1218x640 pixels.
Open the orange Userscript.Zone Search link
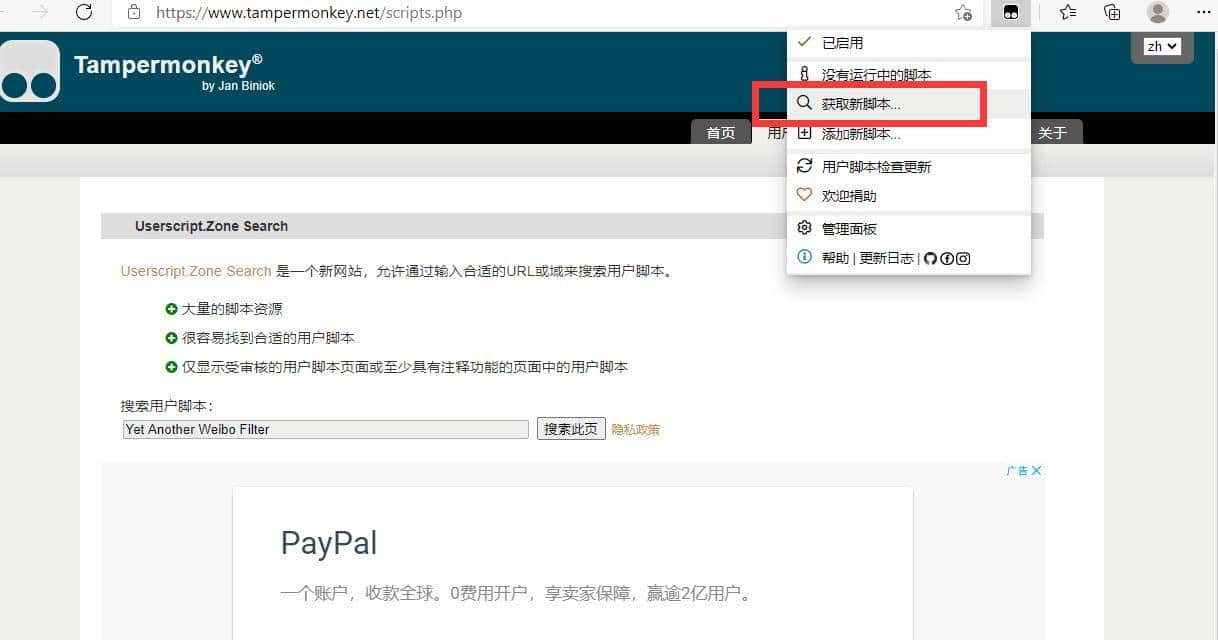coord(196,271)
